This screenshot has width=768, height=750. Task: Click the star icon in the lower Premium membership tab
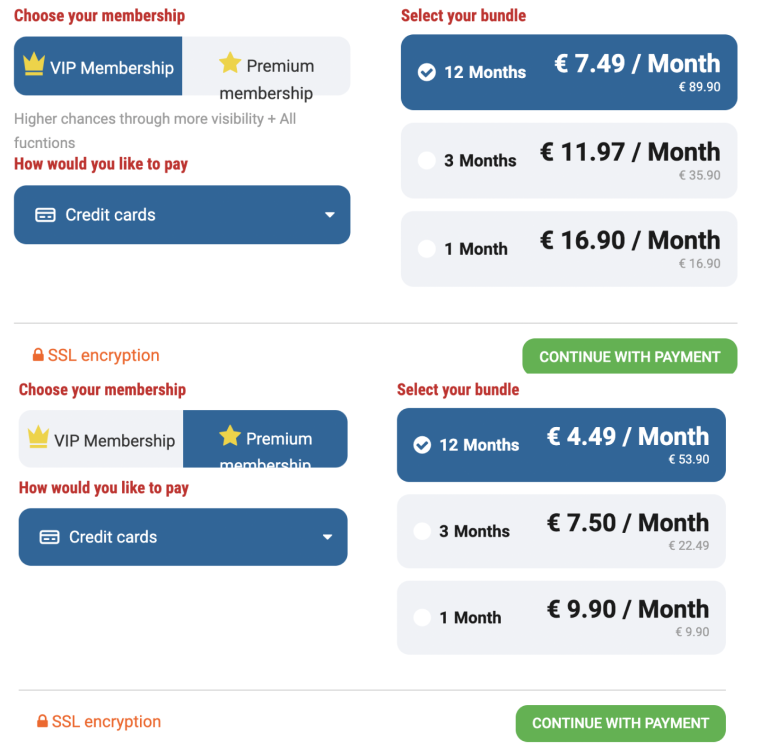click(x=230, y=437)
